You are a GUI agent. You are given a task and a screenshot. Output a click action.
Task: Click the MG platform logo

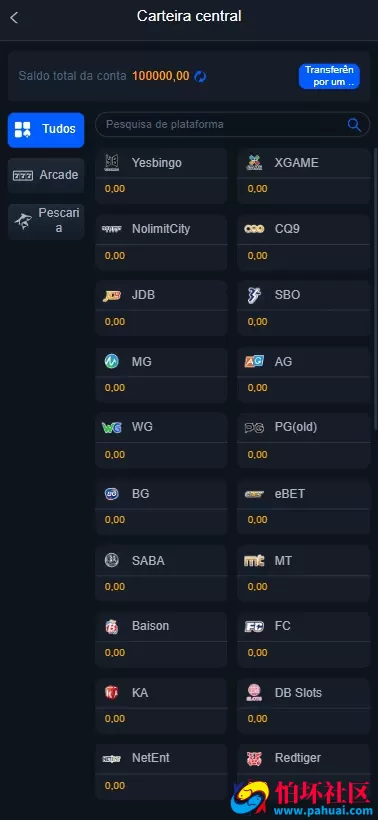pos(111,361)
